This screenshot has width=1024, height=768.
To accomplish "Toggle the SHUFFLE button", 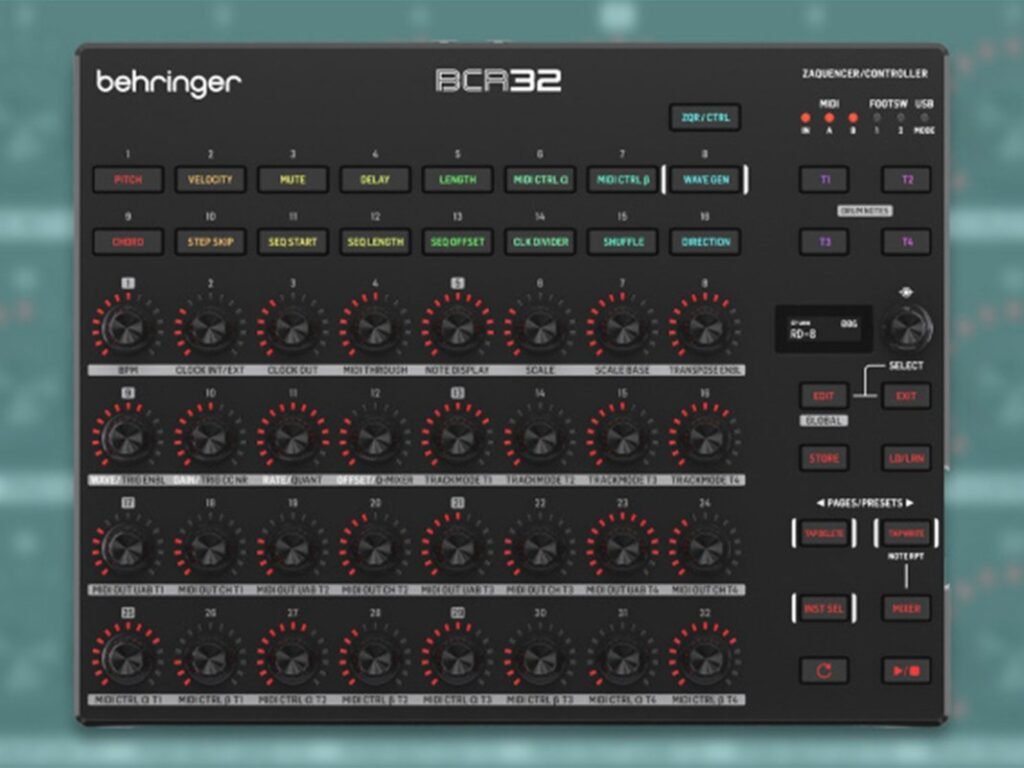I will 622,242.
